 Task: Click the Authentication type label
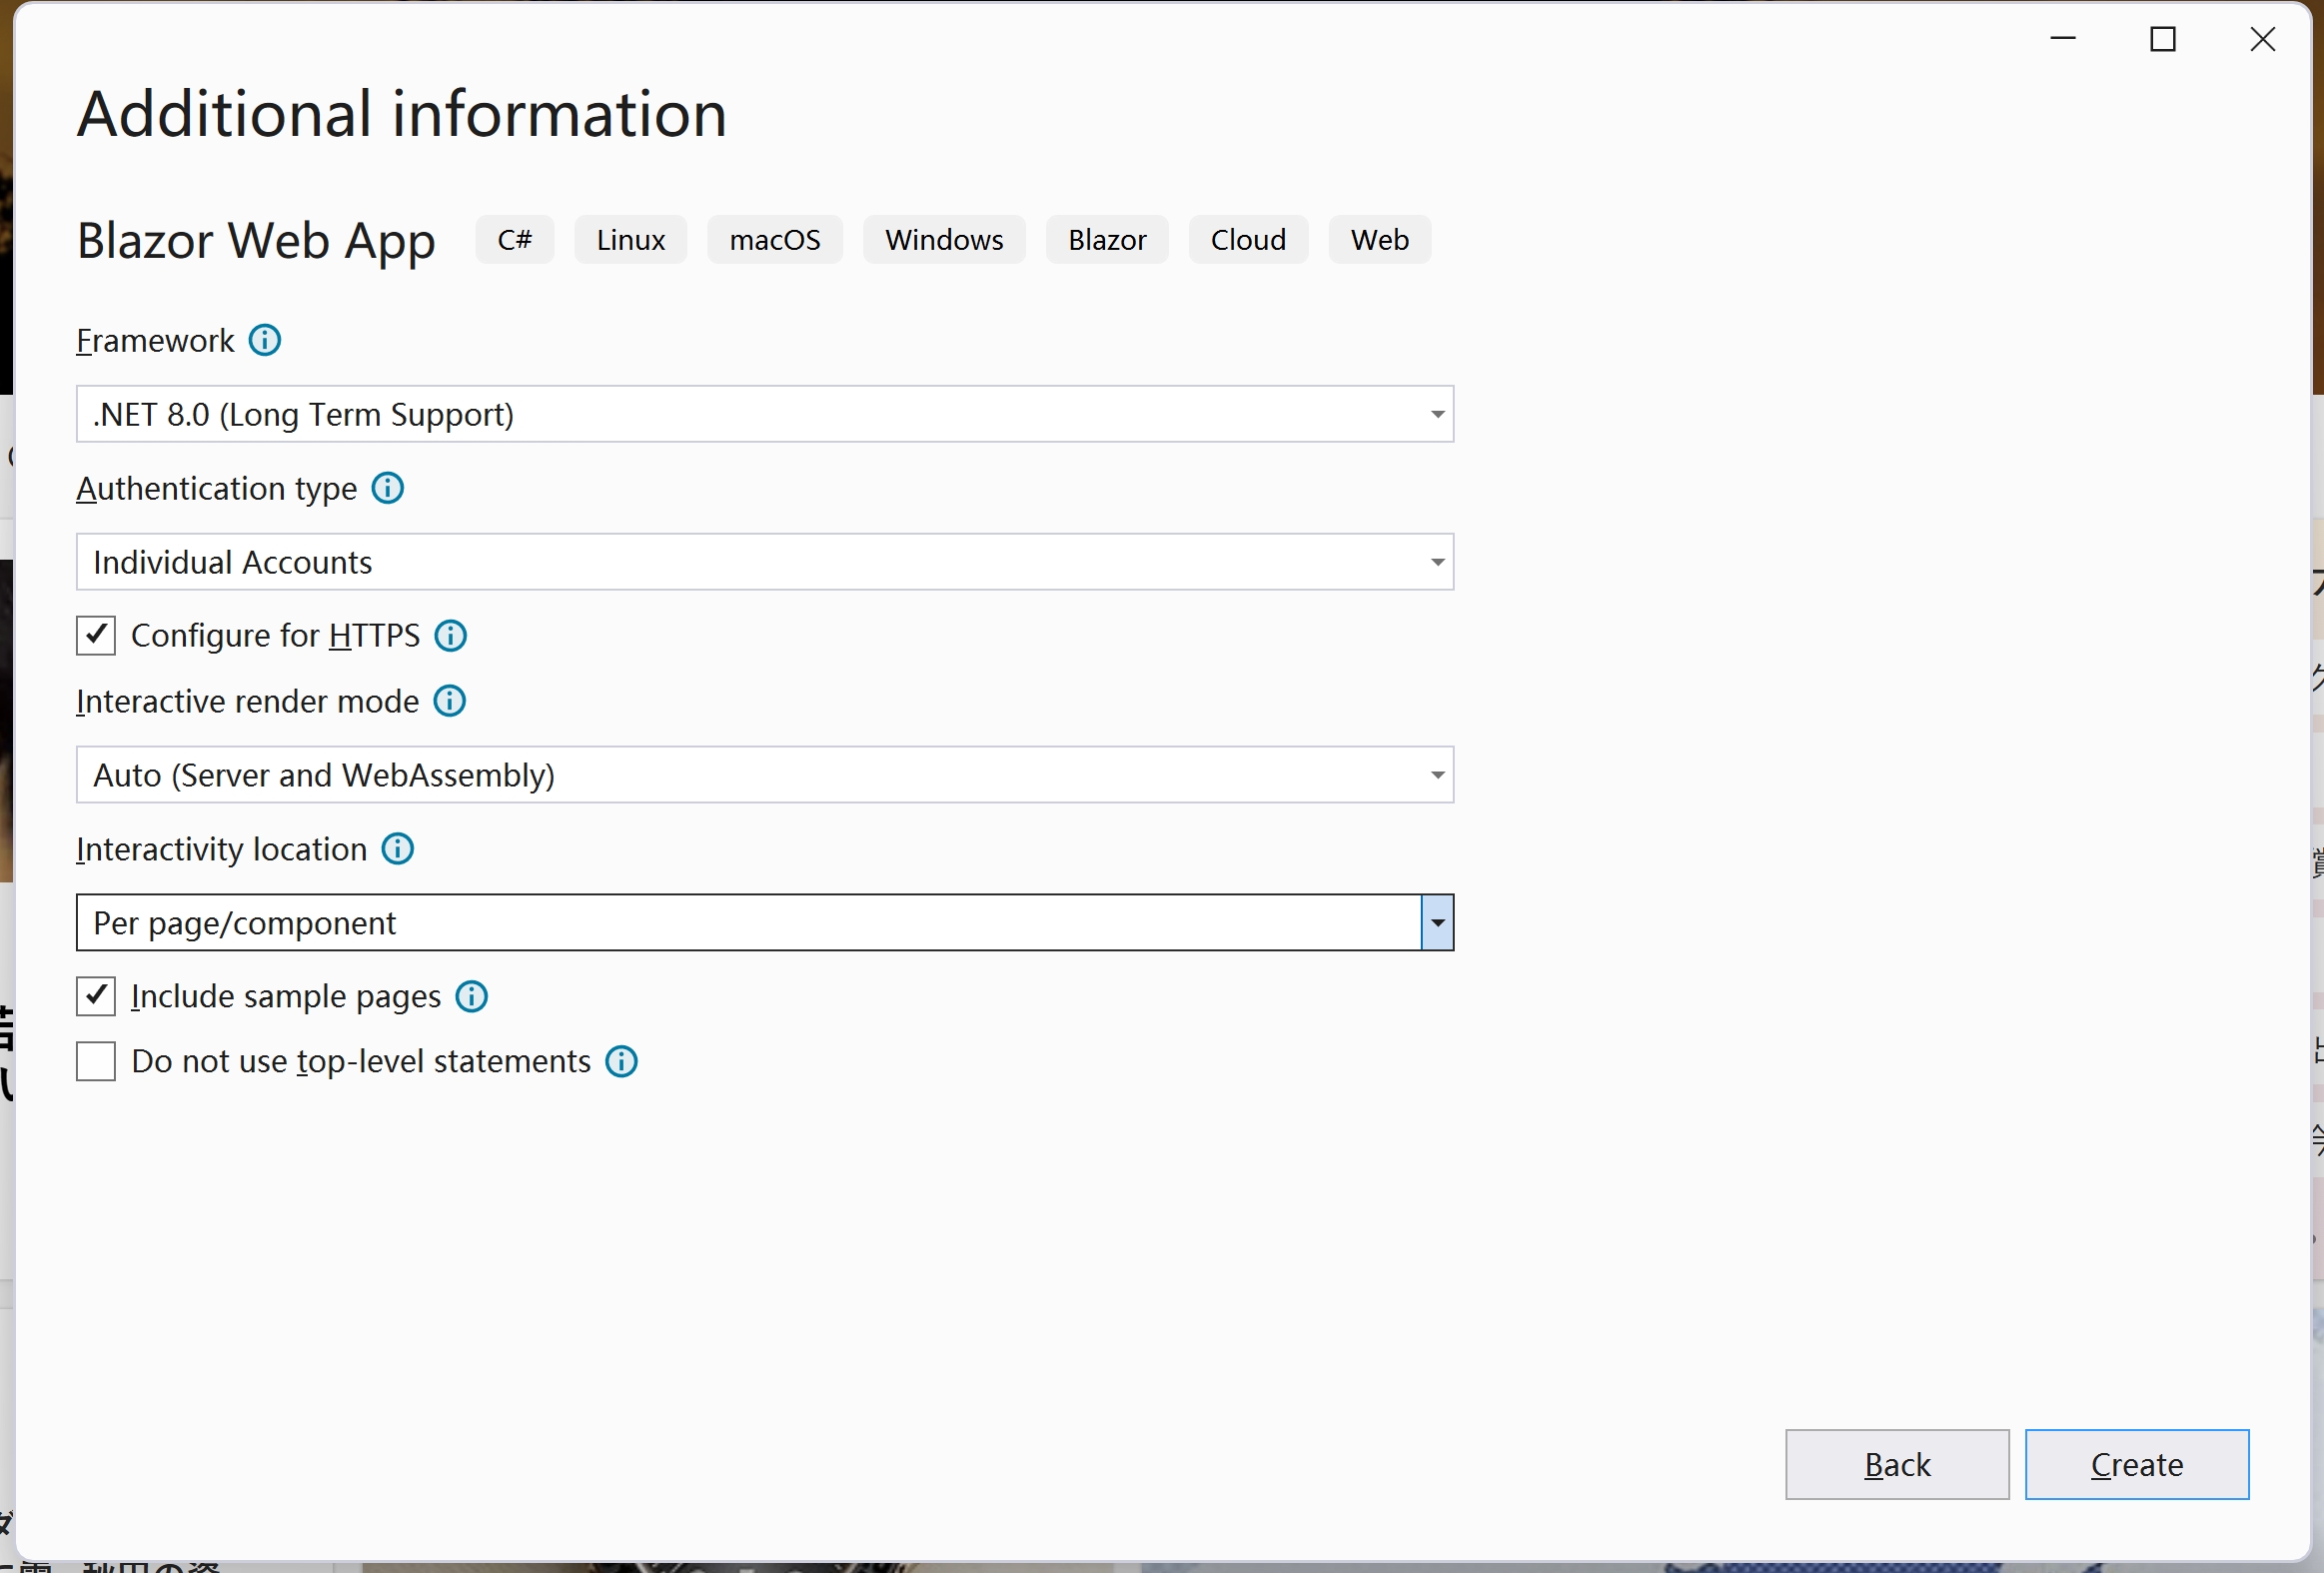(216, 489)
